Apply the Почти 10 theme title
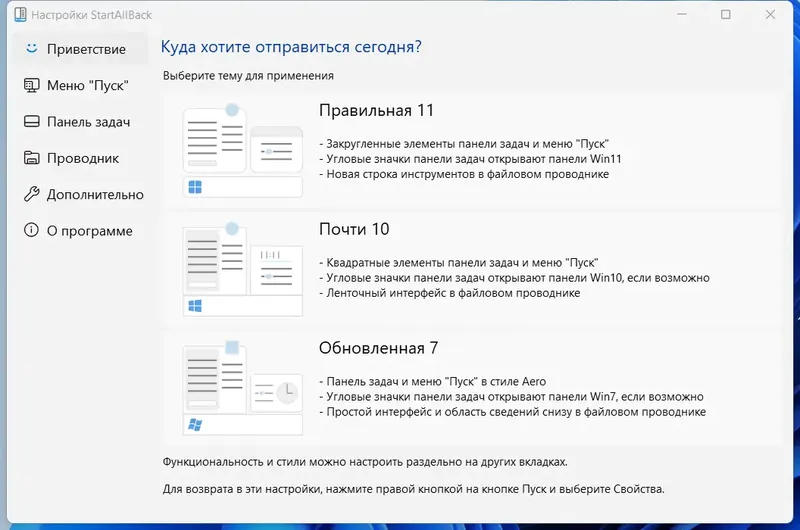The width and height of the screenshot is (800, 530). [x=354, y=229]
